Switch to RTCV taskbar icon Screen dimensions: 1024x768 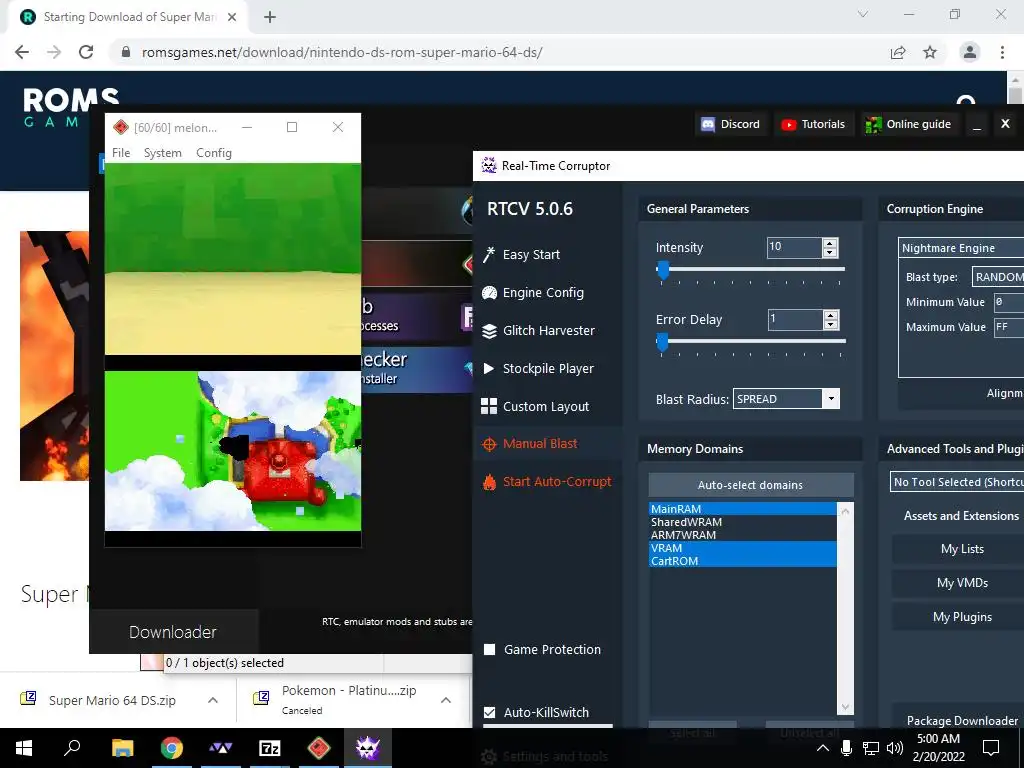pyautogui.click(x=368, y=748)
